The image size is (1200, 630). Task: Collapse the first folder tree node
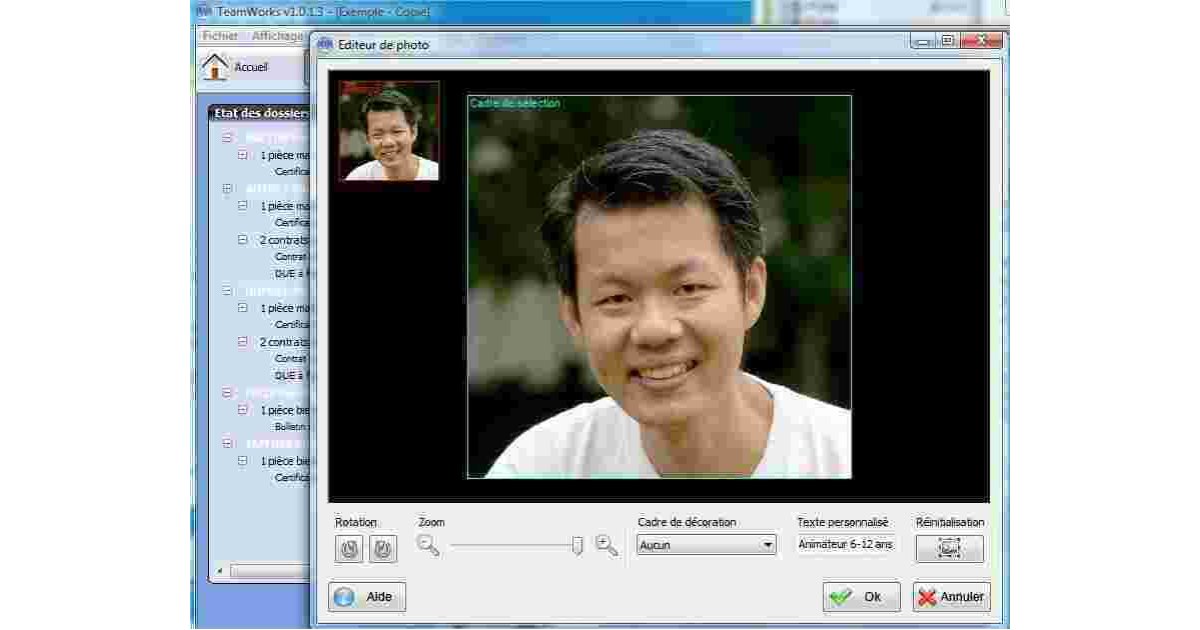tap(227, 137)
